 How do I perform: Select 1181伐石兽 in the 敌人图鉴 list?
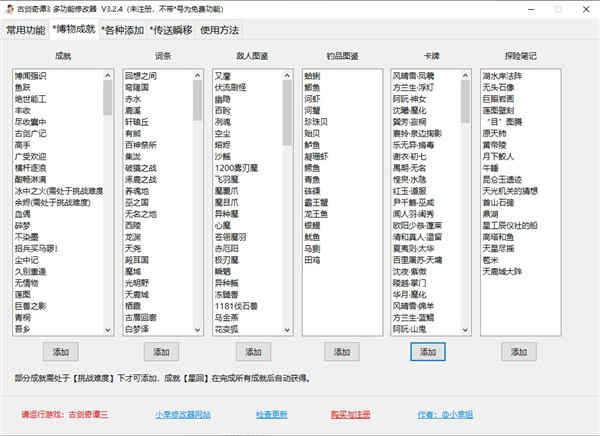(236, 306)
